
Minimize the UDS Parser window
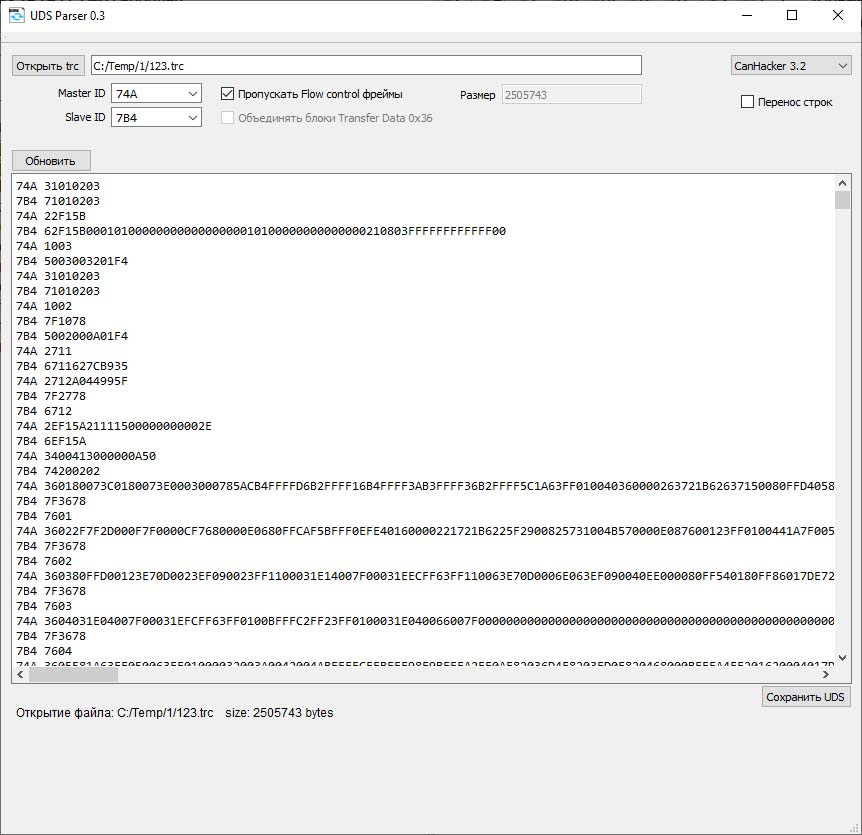[745, 15]
